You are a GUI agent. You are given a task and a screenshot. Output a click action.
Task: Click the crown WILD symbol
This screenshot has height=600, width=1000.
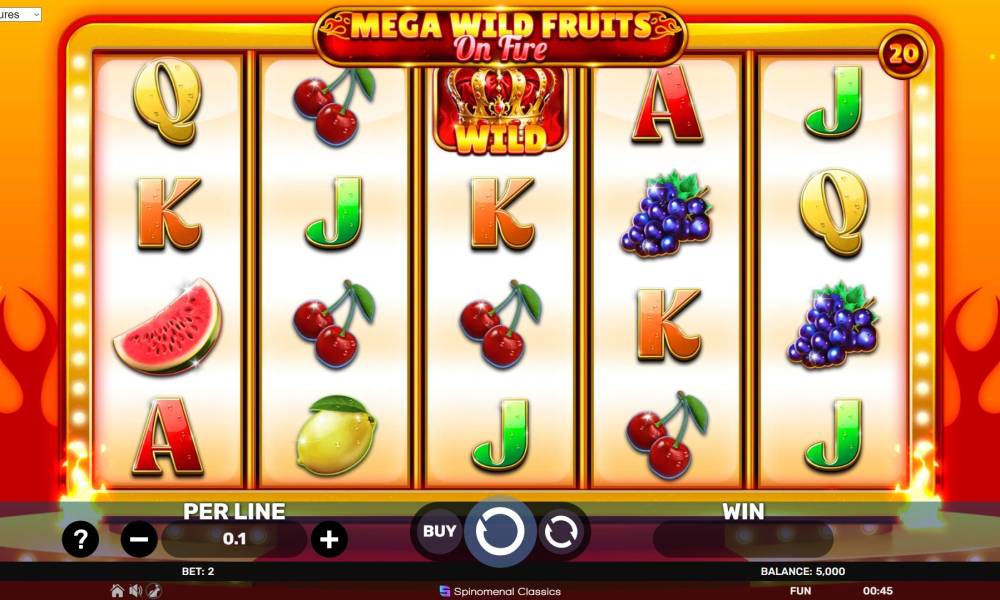[500, 110]
